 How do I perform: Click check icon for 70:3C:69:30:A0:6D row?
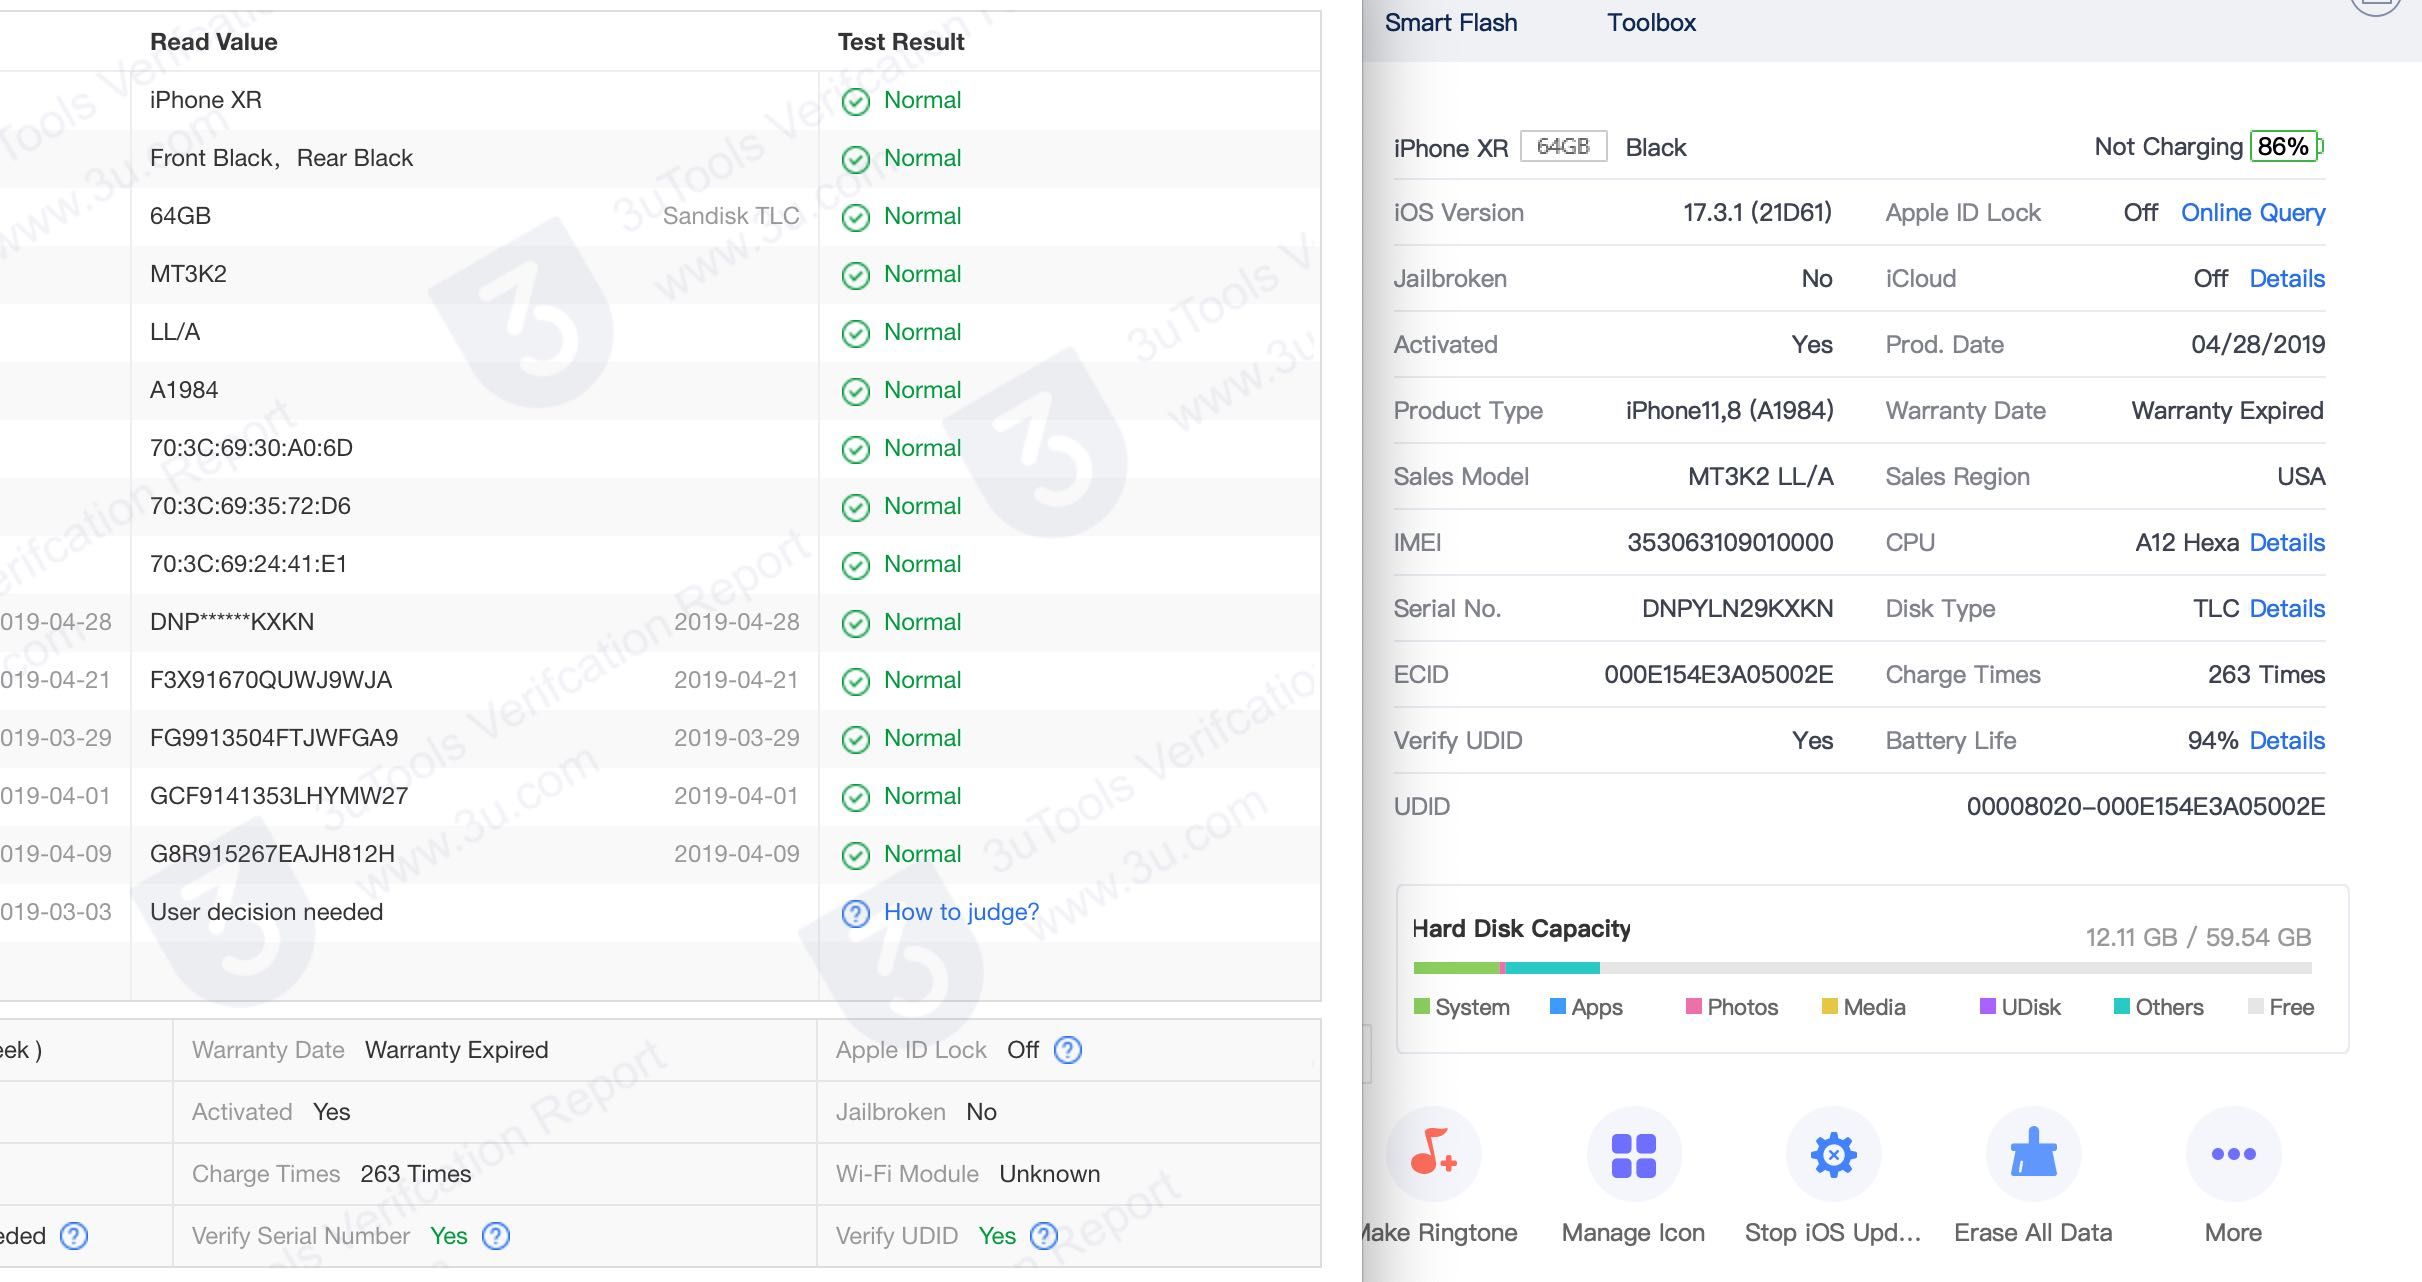click(855, 449)
